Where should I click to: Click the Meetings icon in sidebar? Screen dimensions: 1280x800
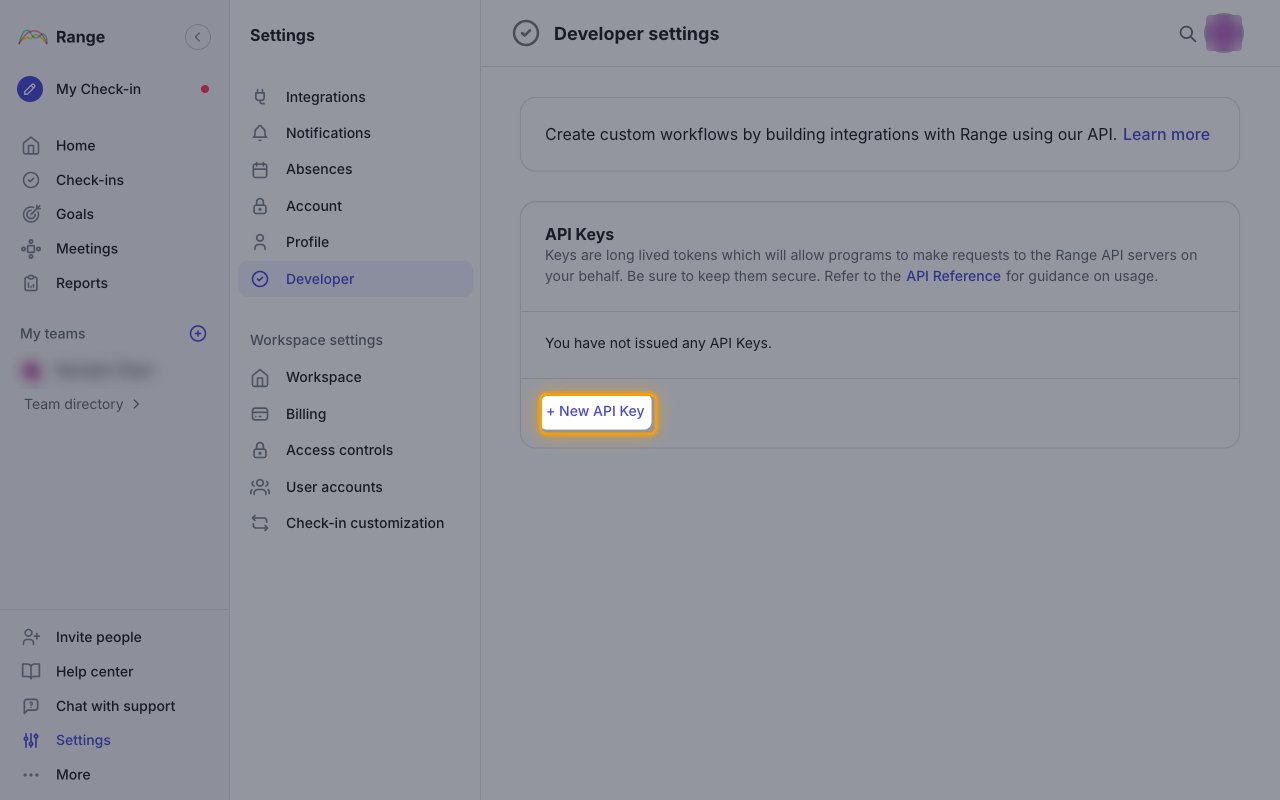31,249
